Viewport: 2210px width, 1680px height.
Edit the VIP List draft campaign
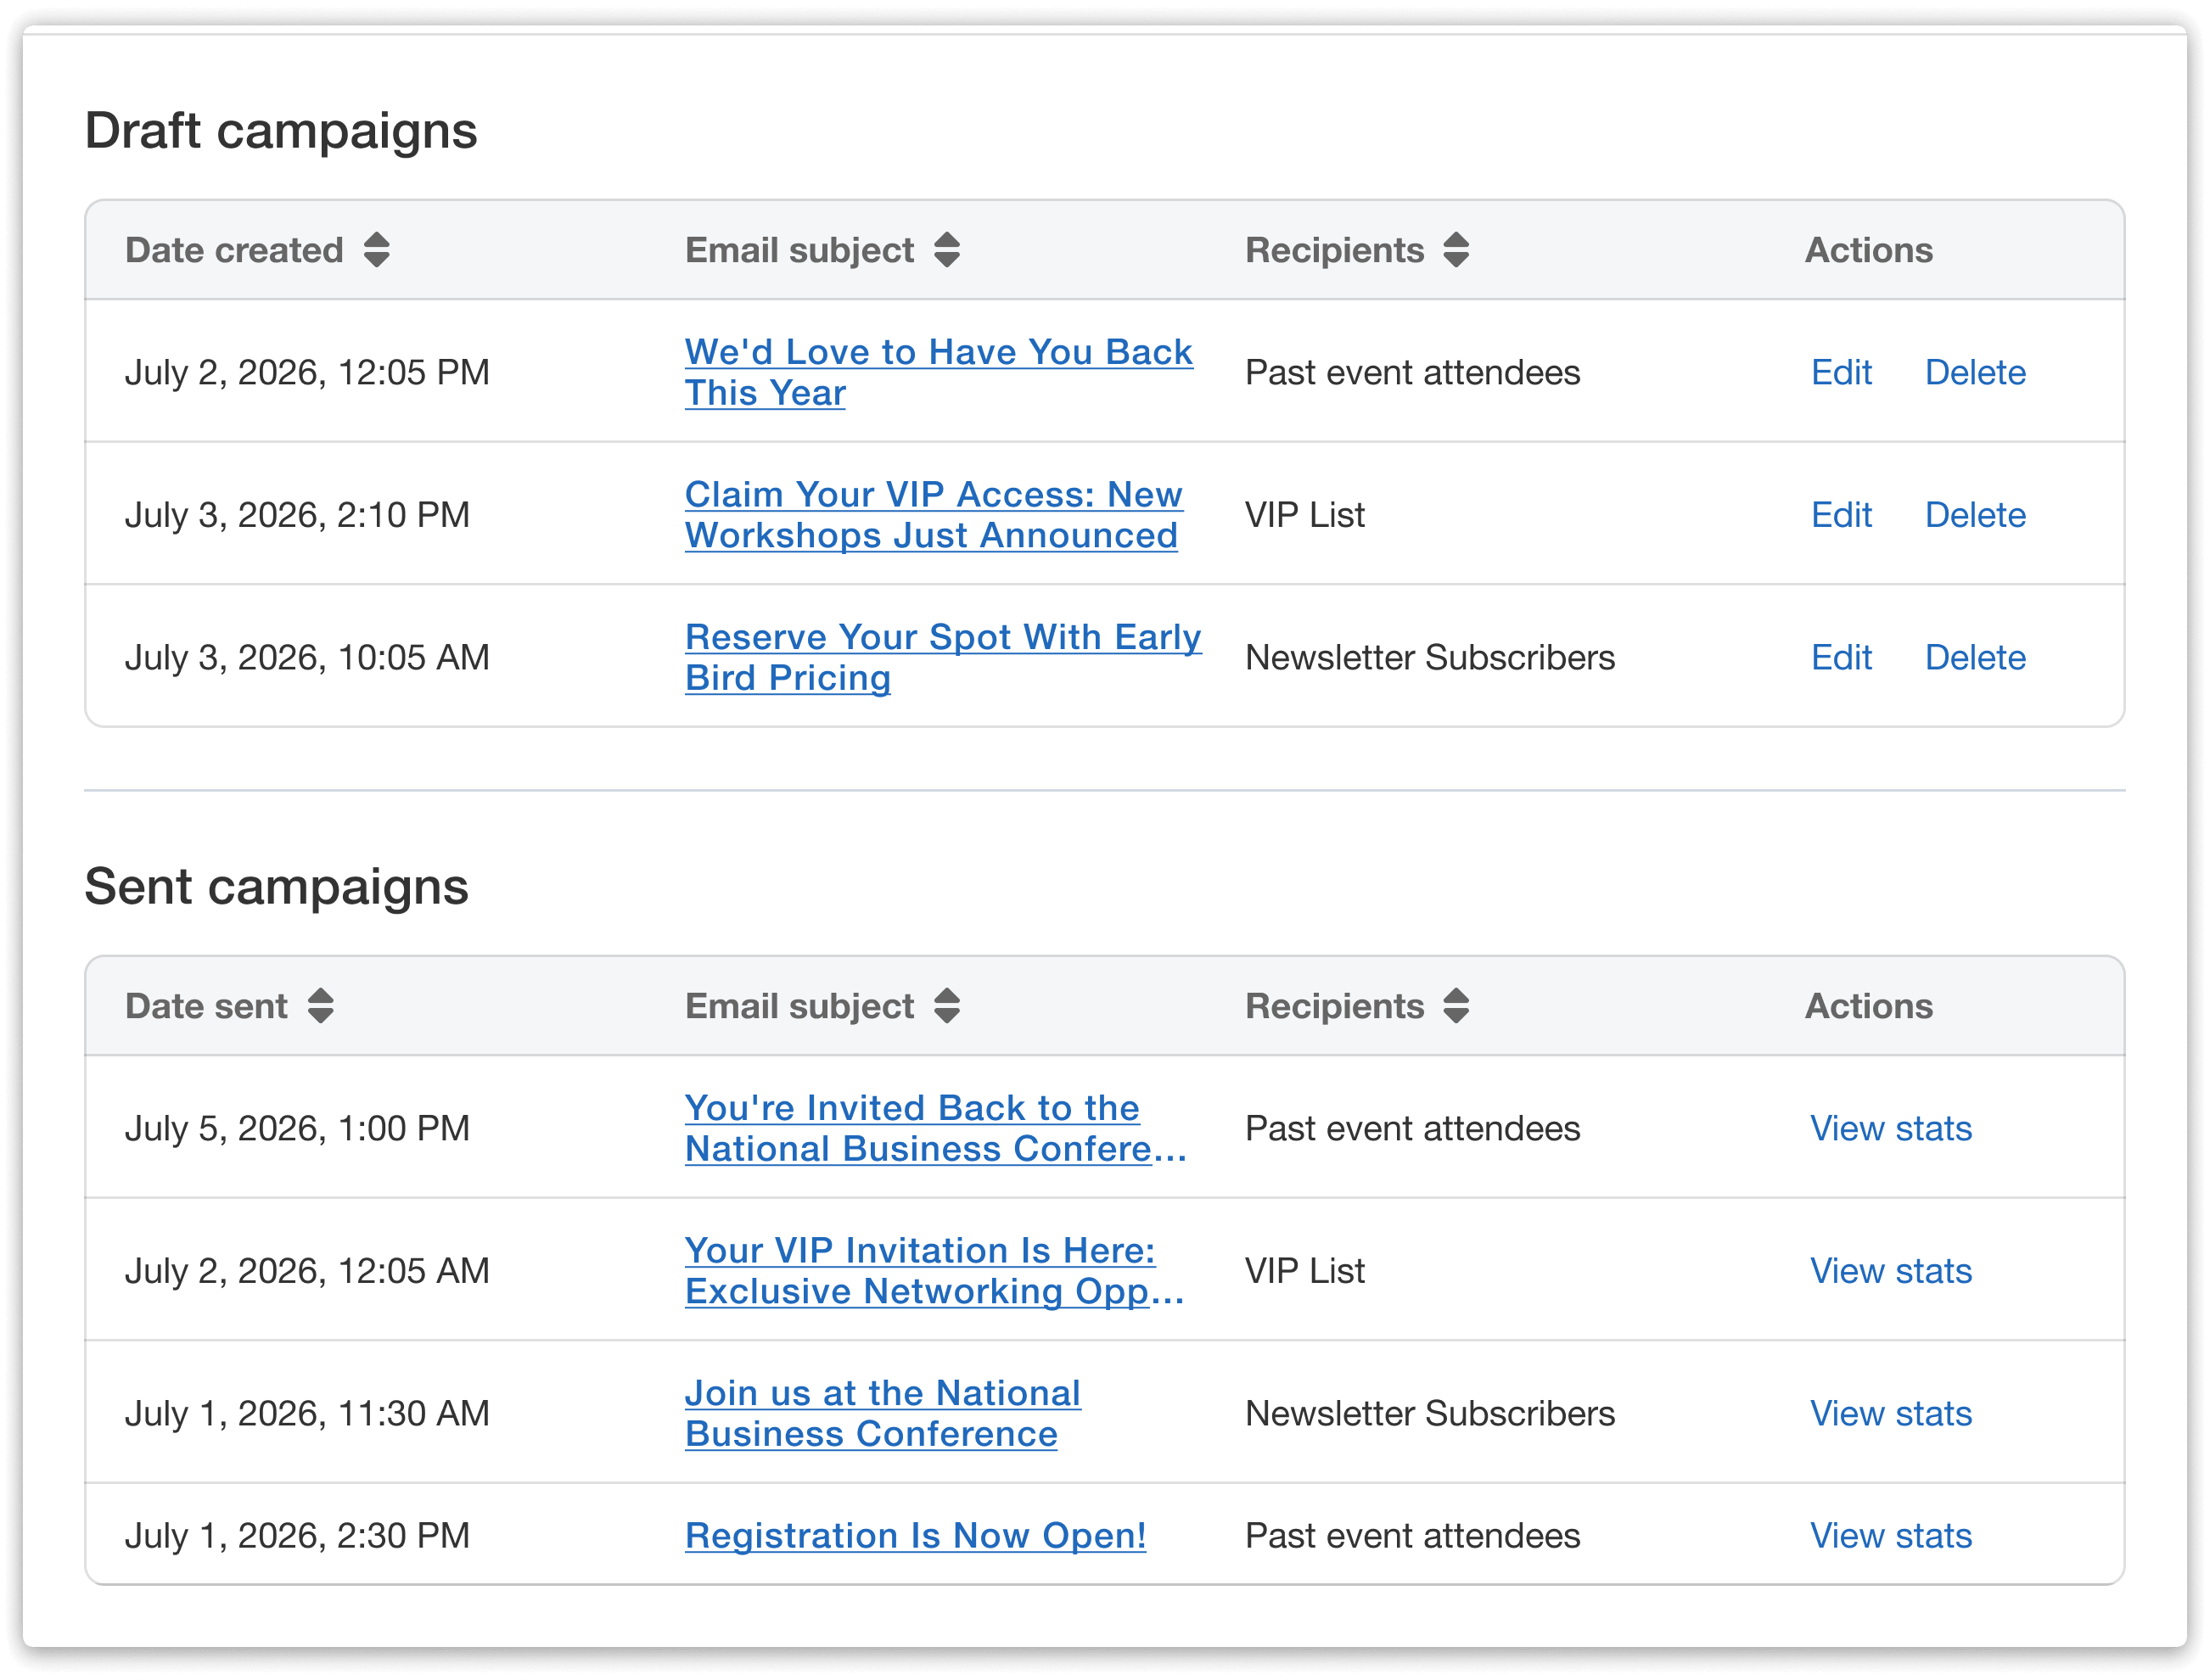[1841, 515]
